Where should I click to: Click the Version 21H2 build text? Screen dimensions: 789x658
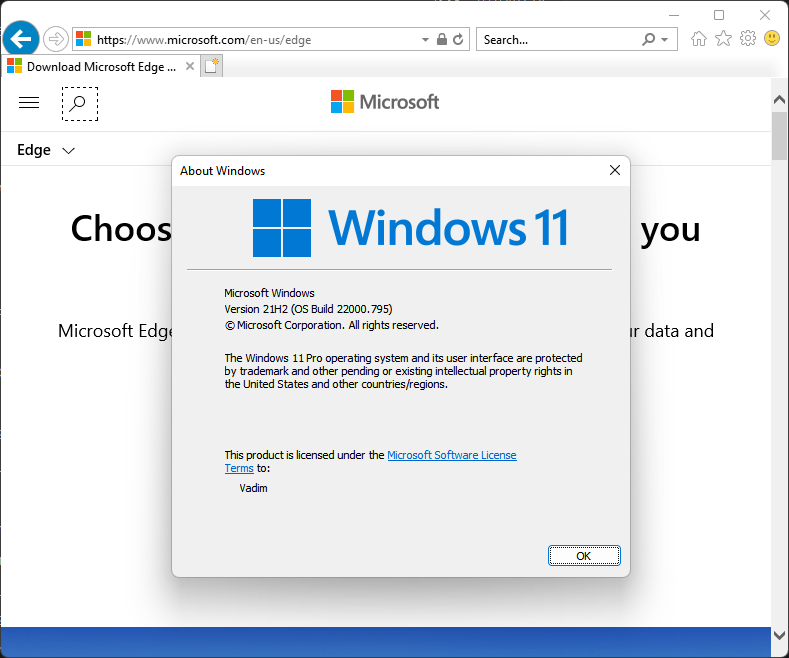pos(308,309)
